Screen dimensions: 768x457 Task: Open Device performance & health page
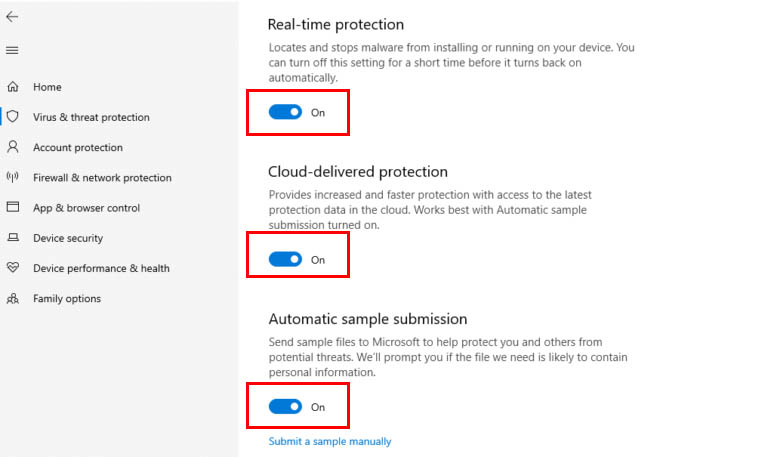tap(101, 268)
